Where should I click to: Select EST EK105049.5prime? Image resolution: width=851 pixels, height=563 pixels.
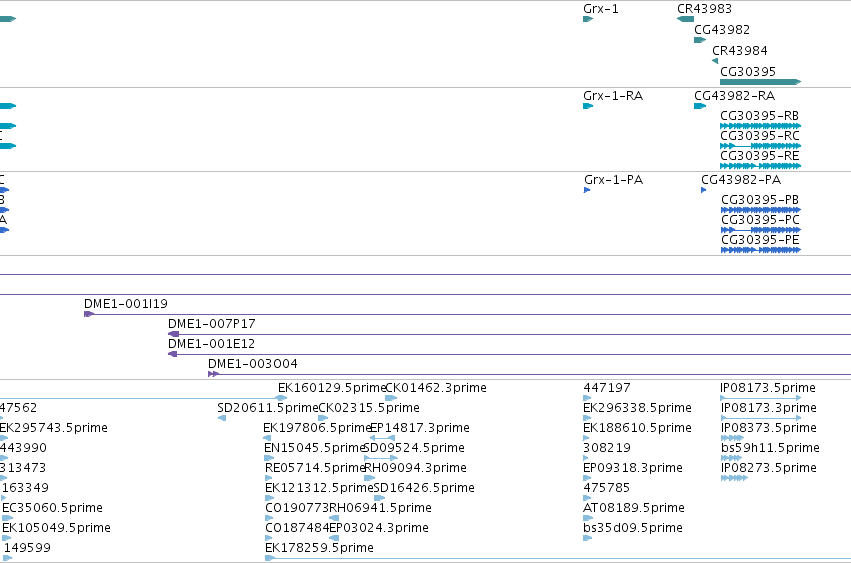coord(7,539)
